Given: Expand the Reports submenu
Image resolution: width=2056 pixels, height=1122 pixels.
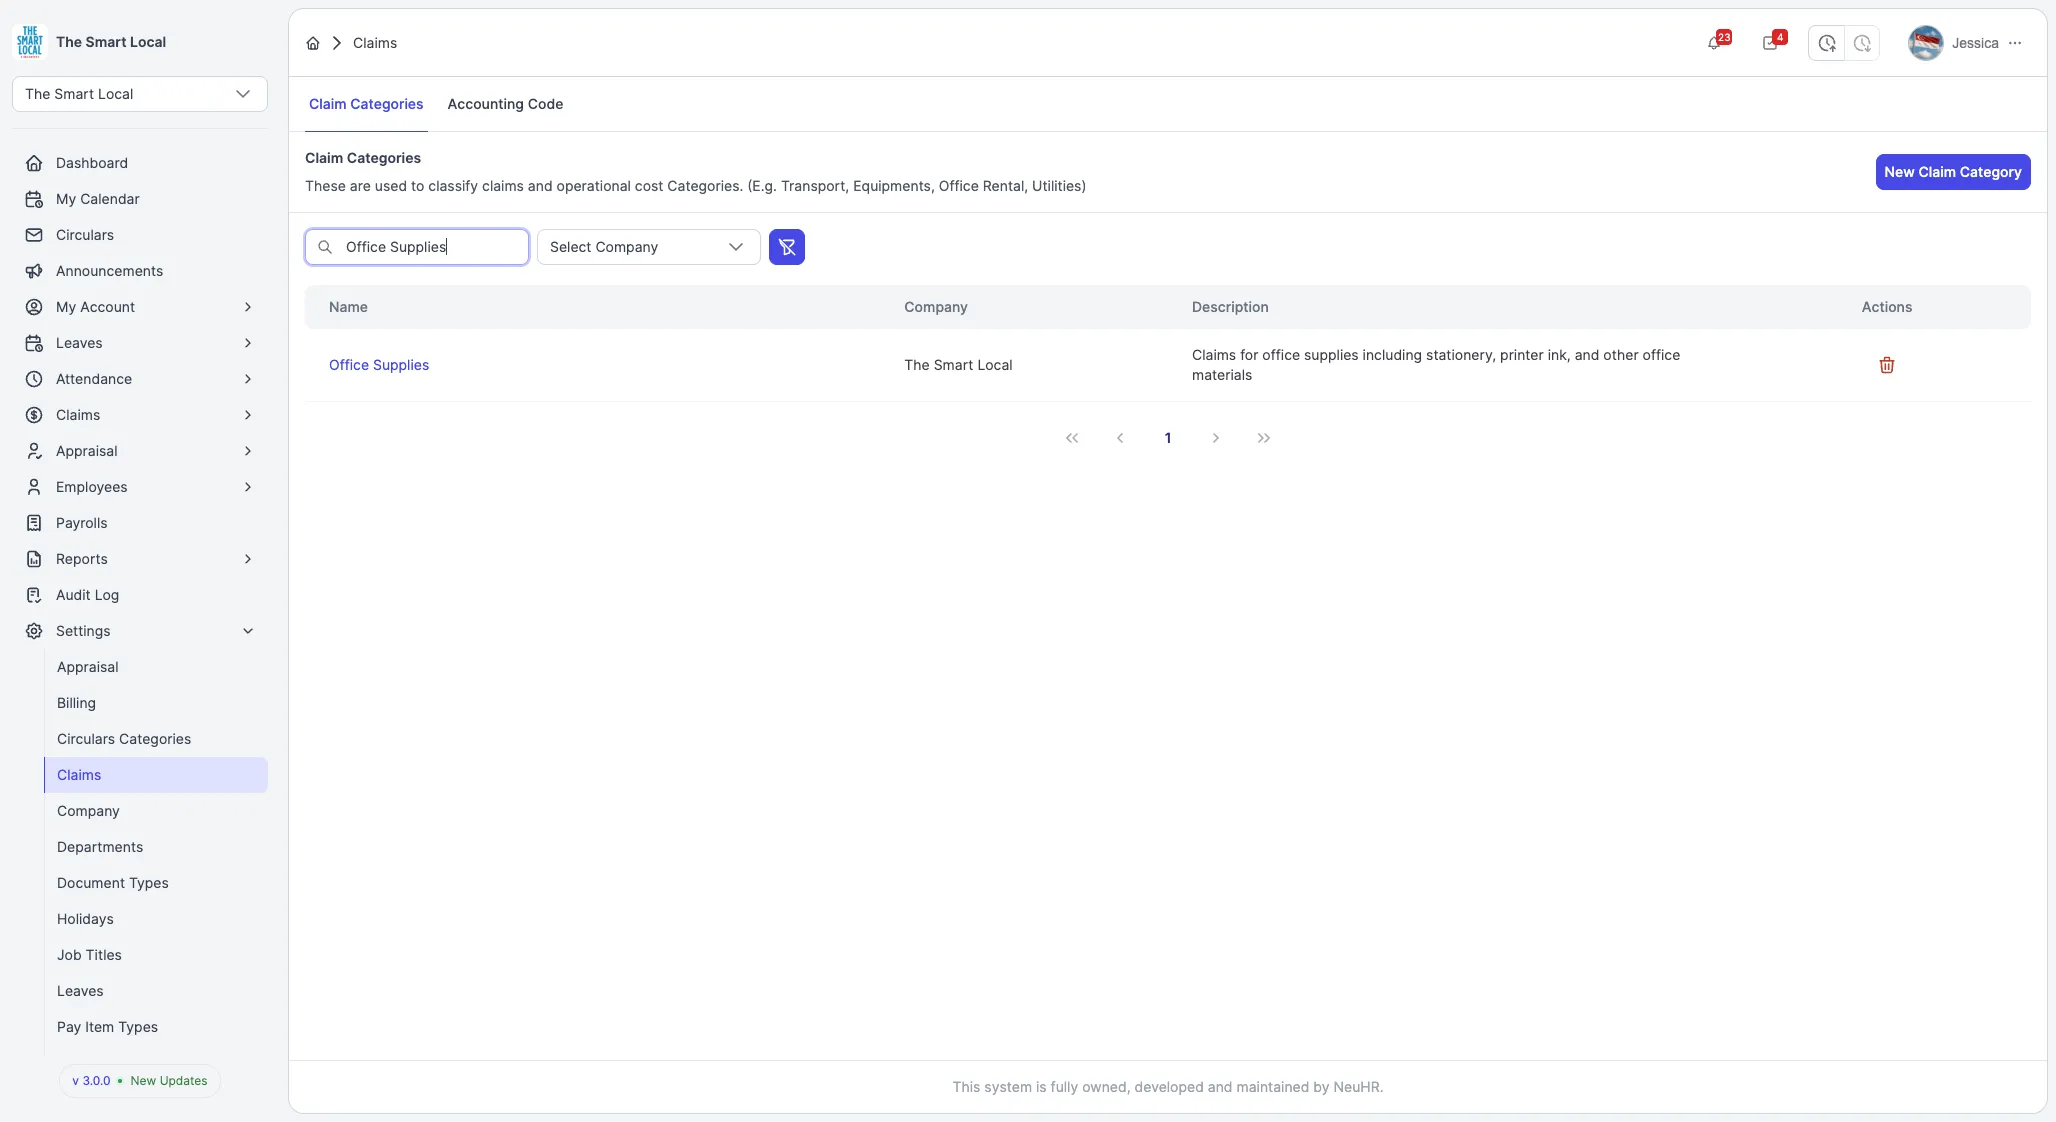Looking at the screenshot, I should click(x=248, y=559).
